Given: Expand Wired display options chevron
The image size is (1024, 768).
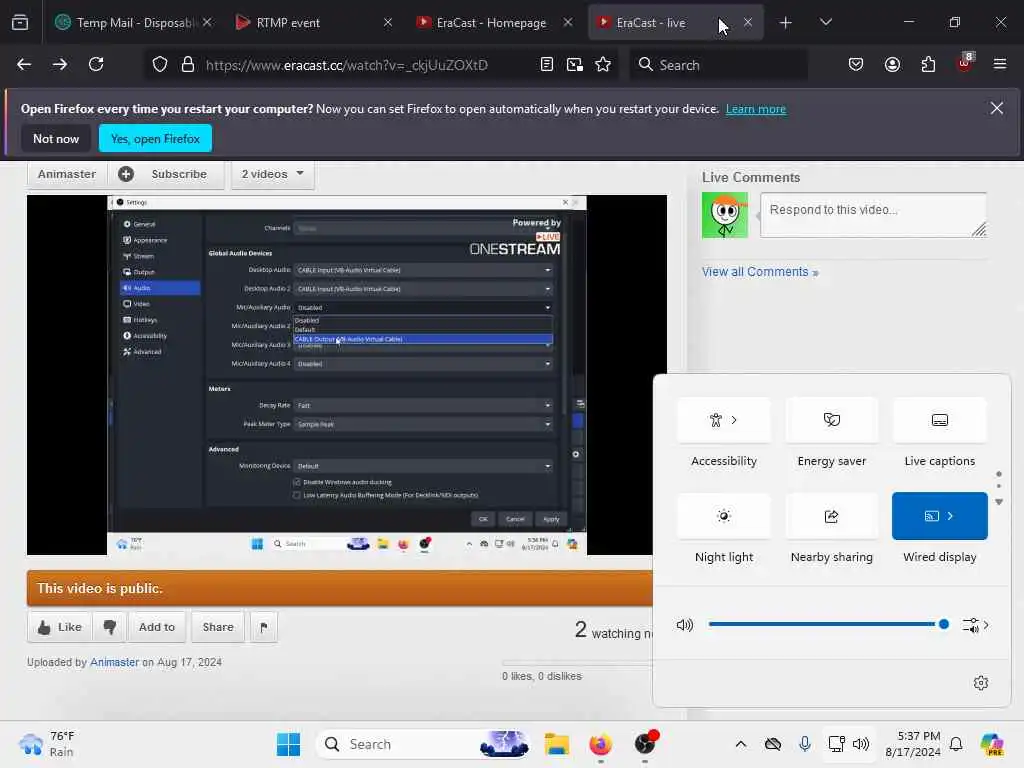Looking at the screenshot, I should click(x=950, y=516).
